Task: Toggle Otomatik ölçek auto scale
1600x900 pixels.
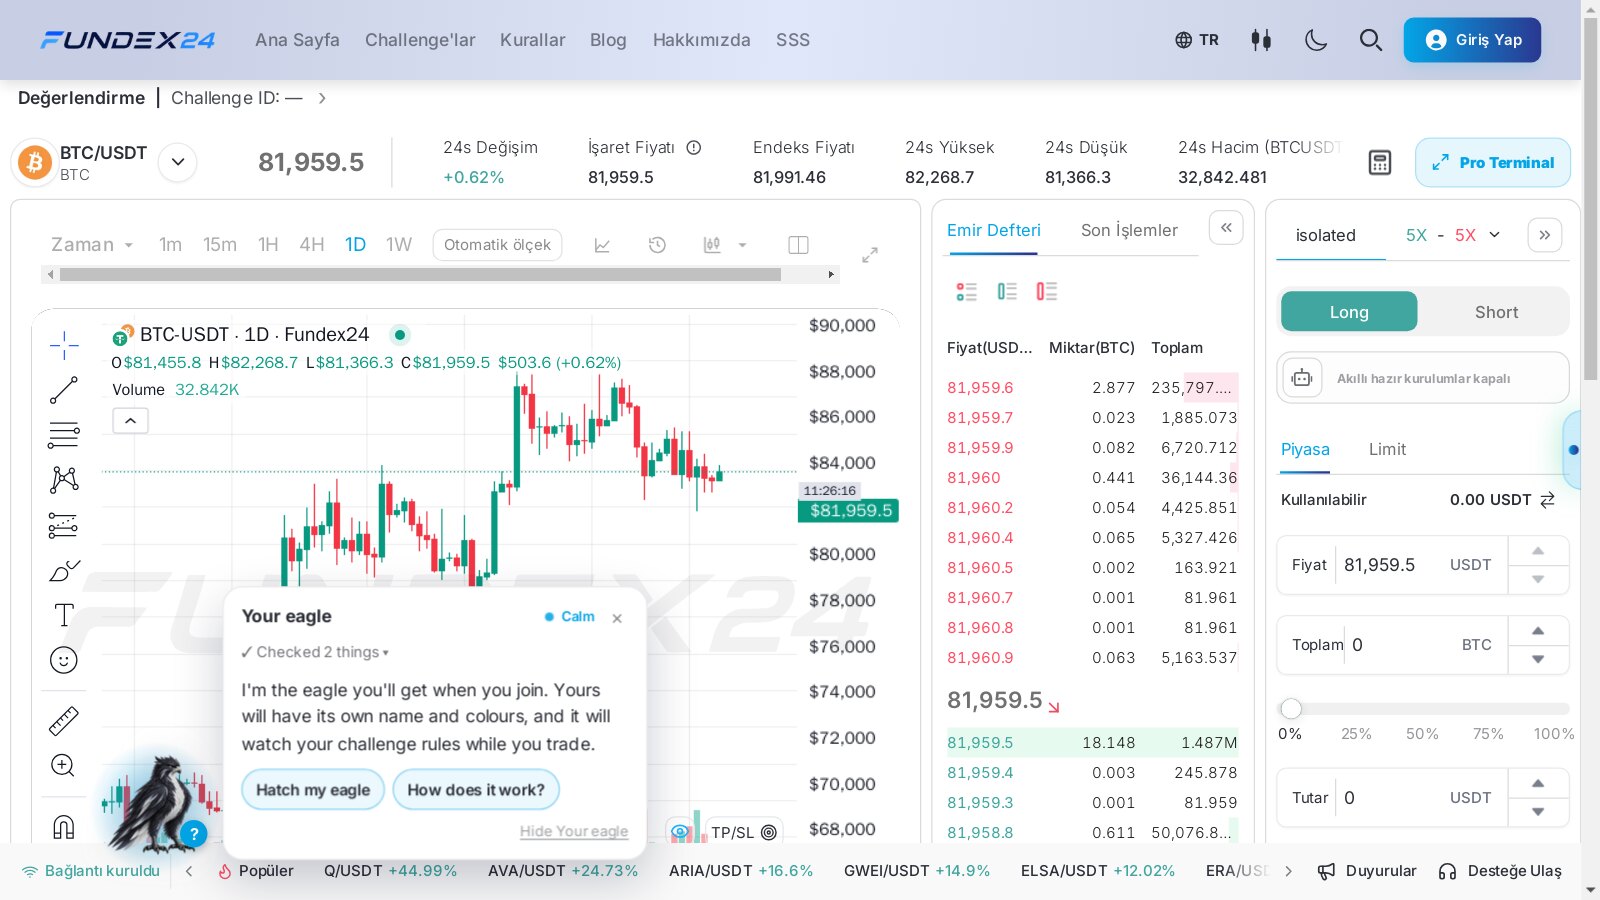Action: tap(497, 245)
